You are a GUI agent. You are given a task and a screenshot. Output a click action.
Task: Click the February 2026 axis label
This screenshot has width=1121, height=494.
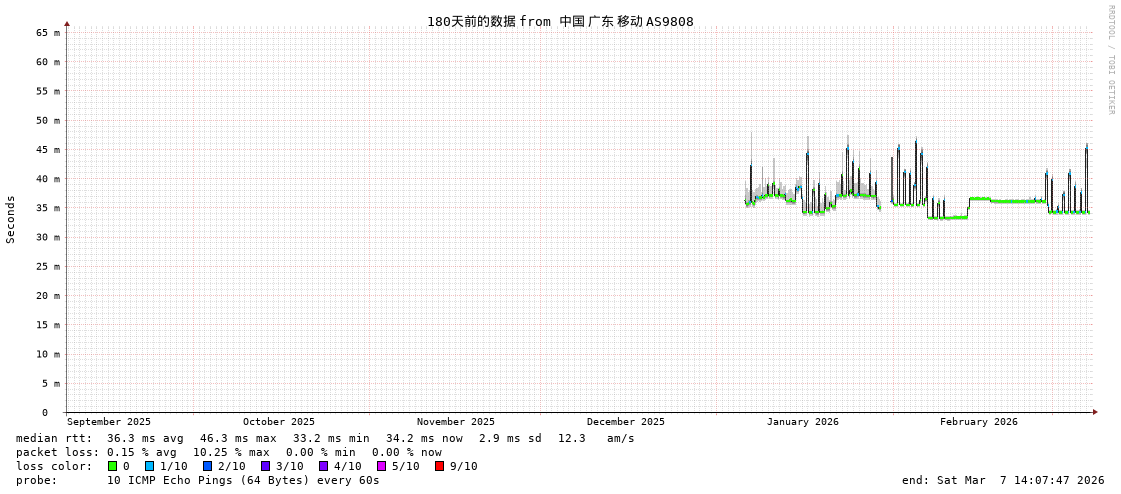(x=978, y=422)
